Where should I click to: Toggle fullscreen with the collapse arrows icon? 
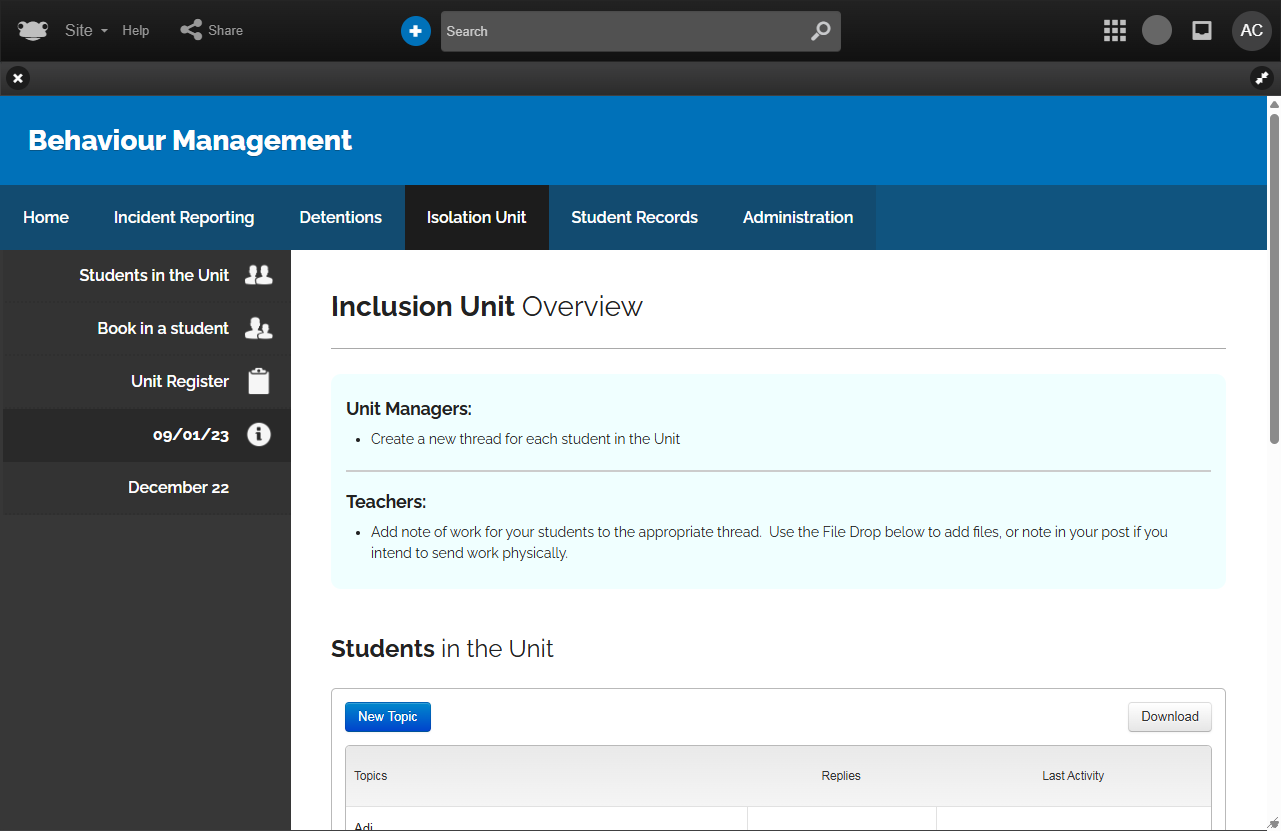tap(1262, 77)
